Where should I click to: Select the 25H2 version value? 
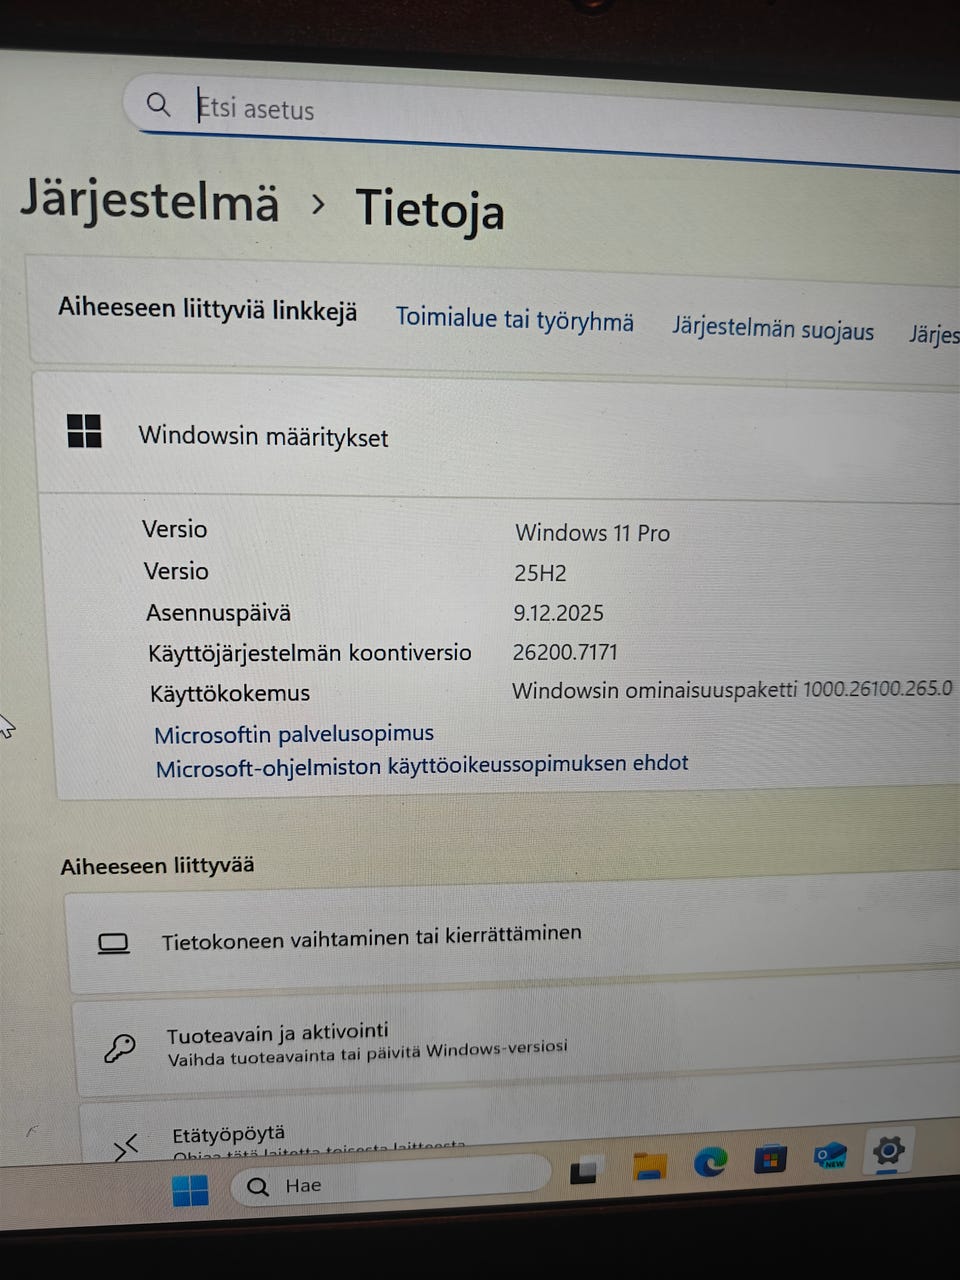pos(540,573)
